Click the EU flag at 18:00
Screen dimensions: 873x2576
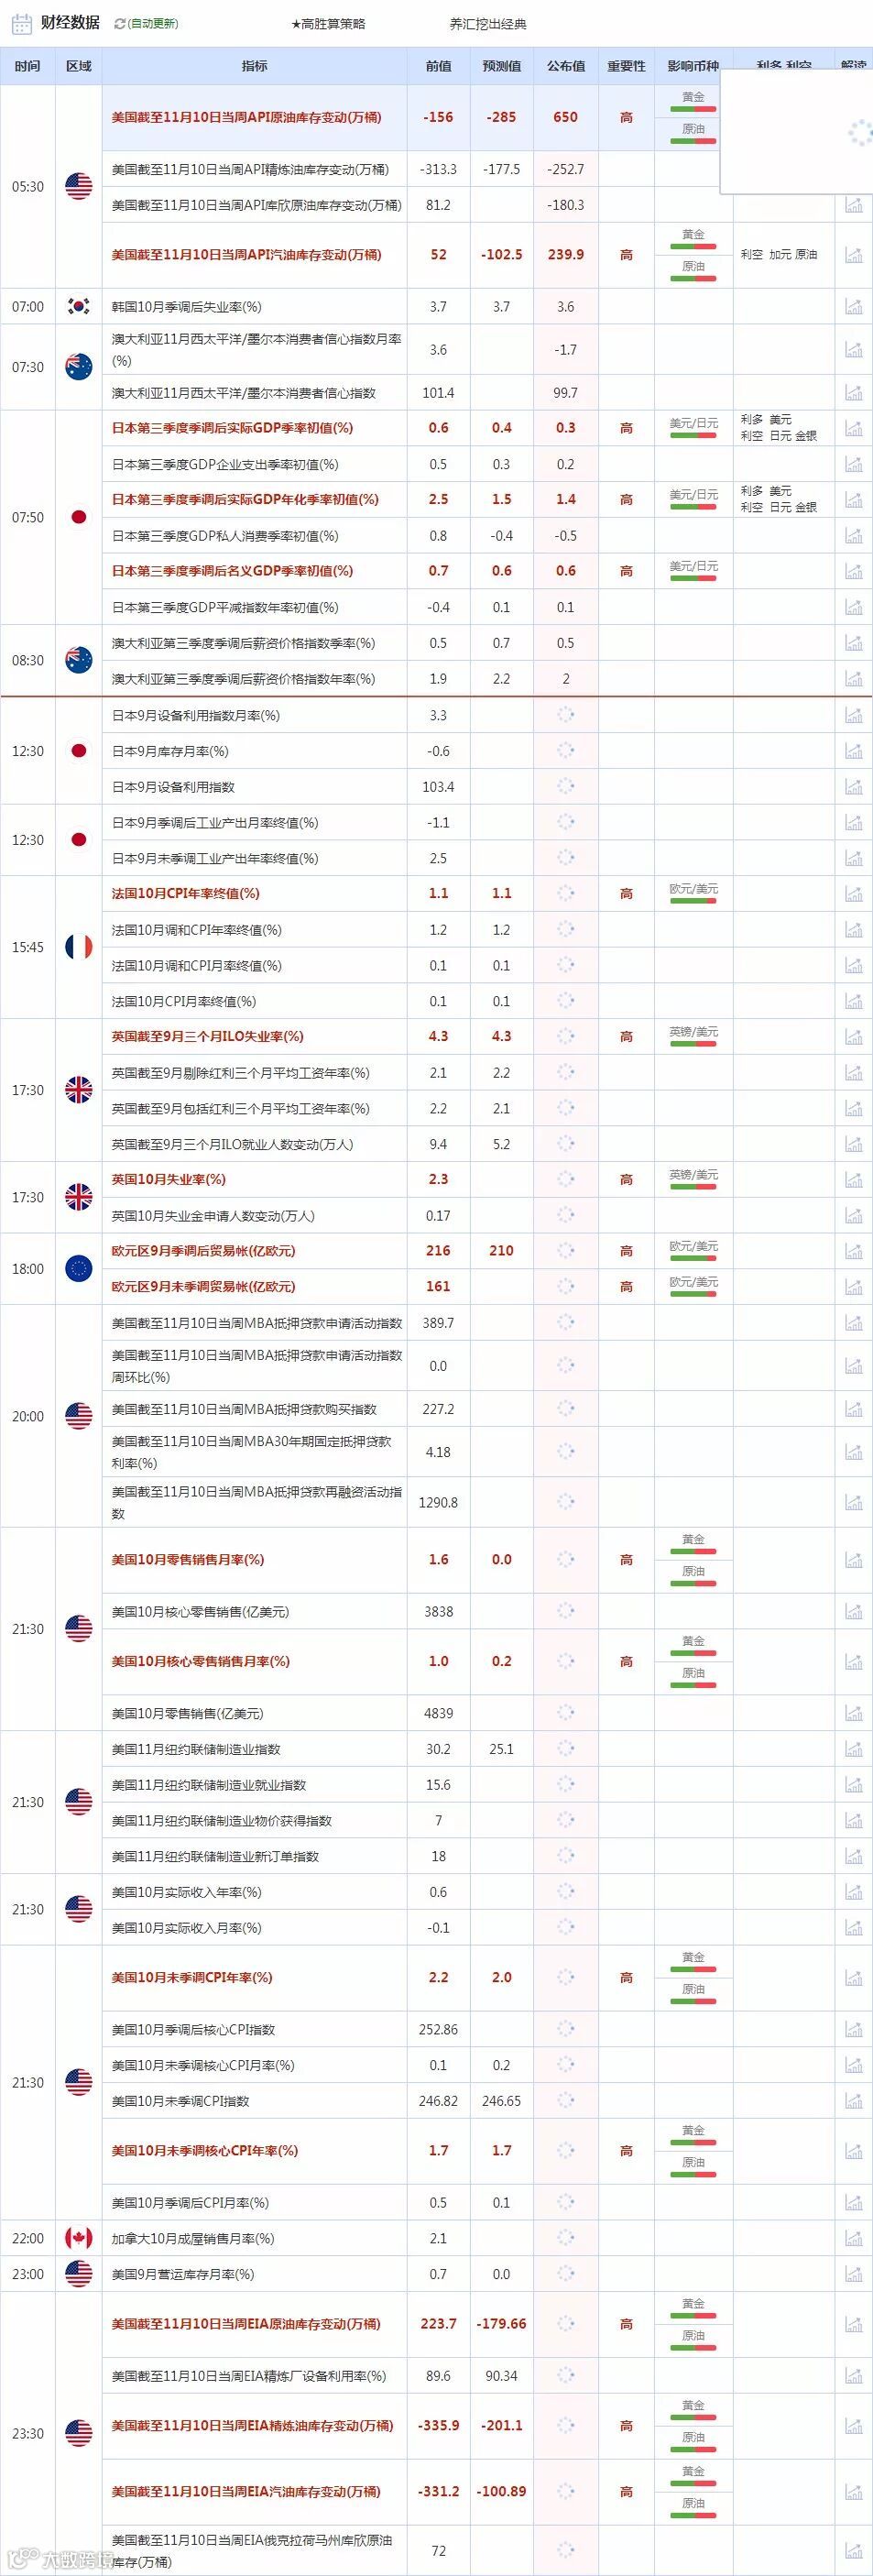pos(79,1269)
